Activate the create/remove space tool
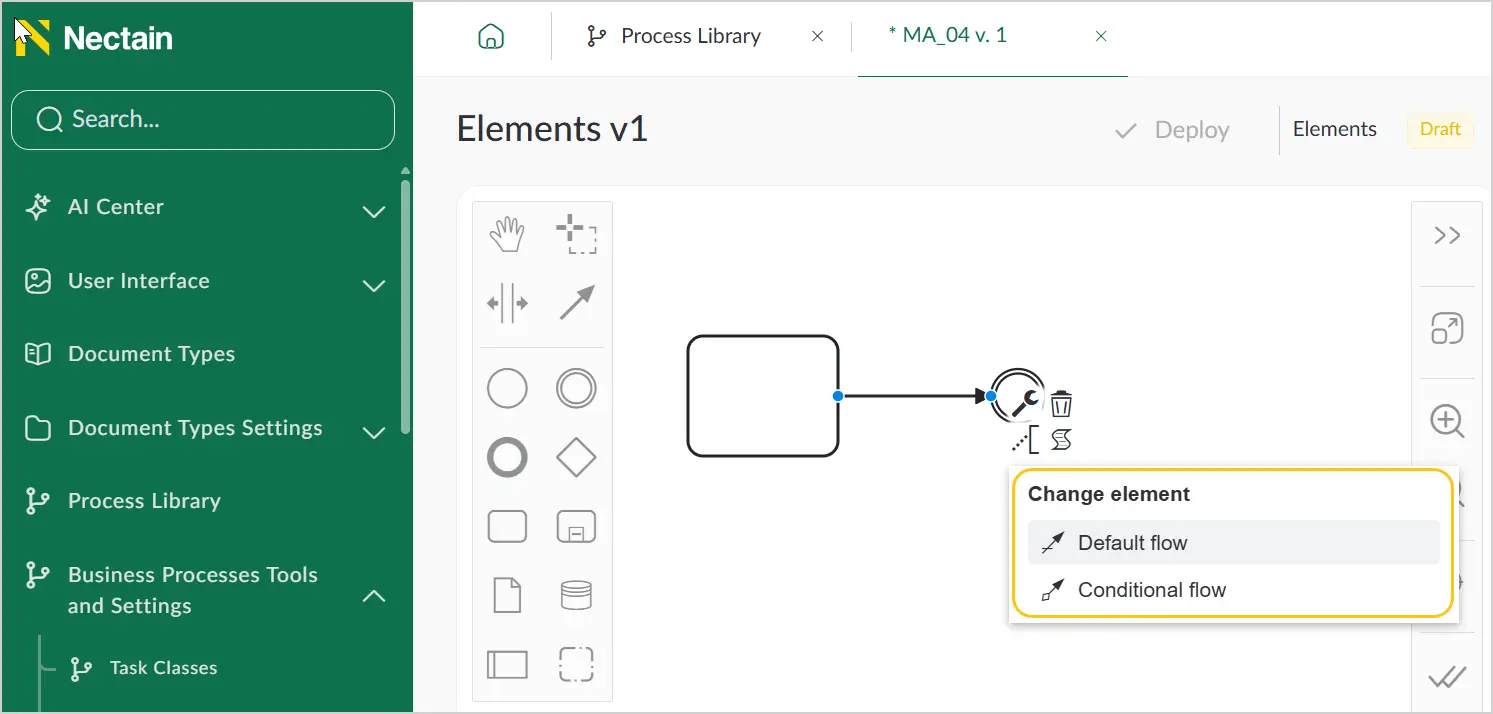Viewport: 1493px width, 714px height. (x=507, y=303)
